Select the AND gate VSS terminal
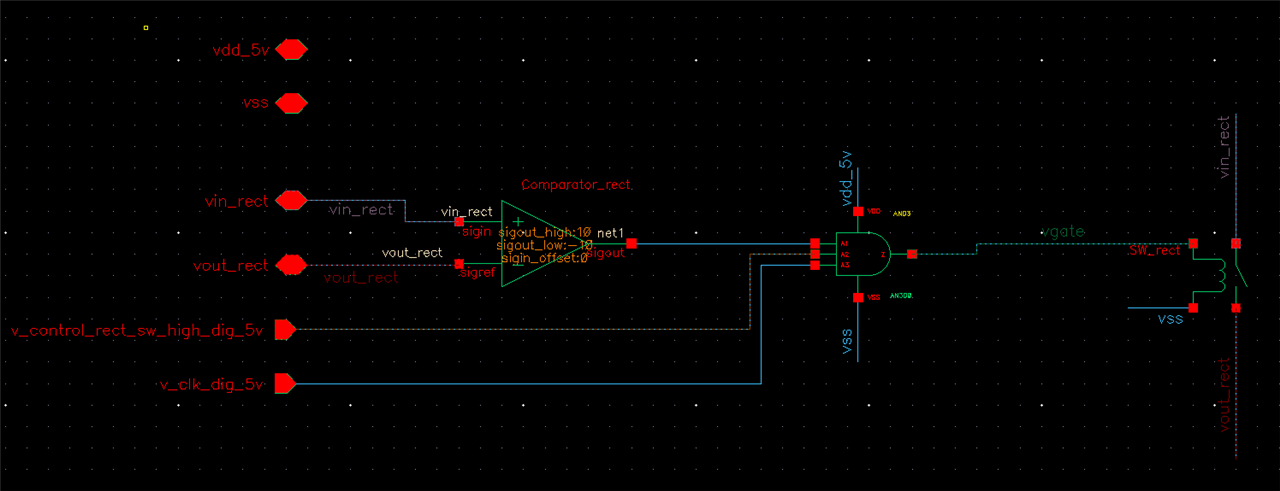This screenshot has width=1280, height=491. (x=859, y=297)
